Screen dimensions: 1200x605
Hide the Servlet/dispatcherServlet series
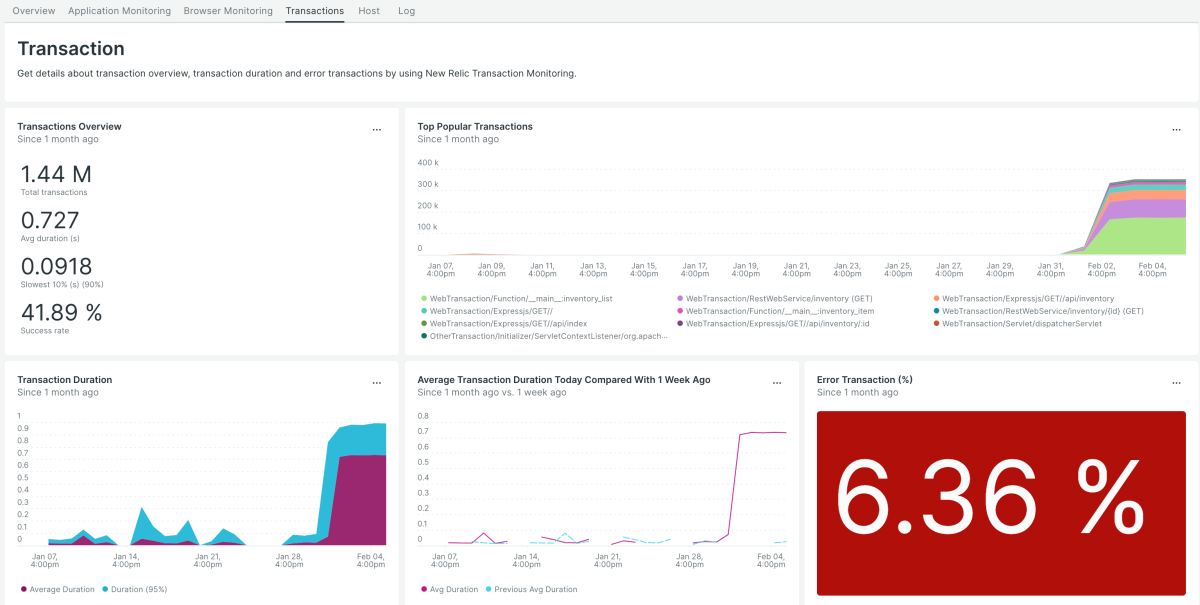[1021, 324]
